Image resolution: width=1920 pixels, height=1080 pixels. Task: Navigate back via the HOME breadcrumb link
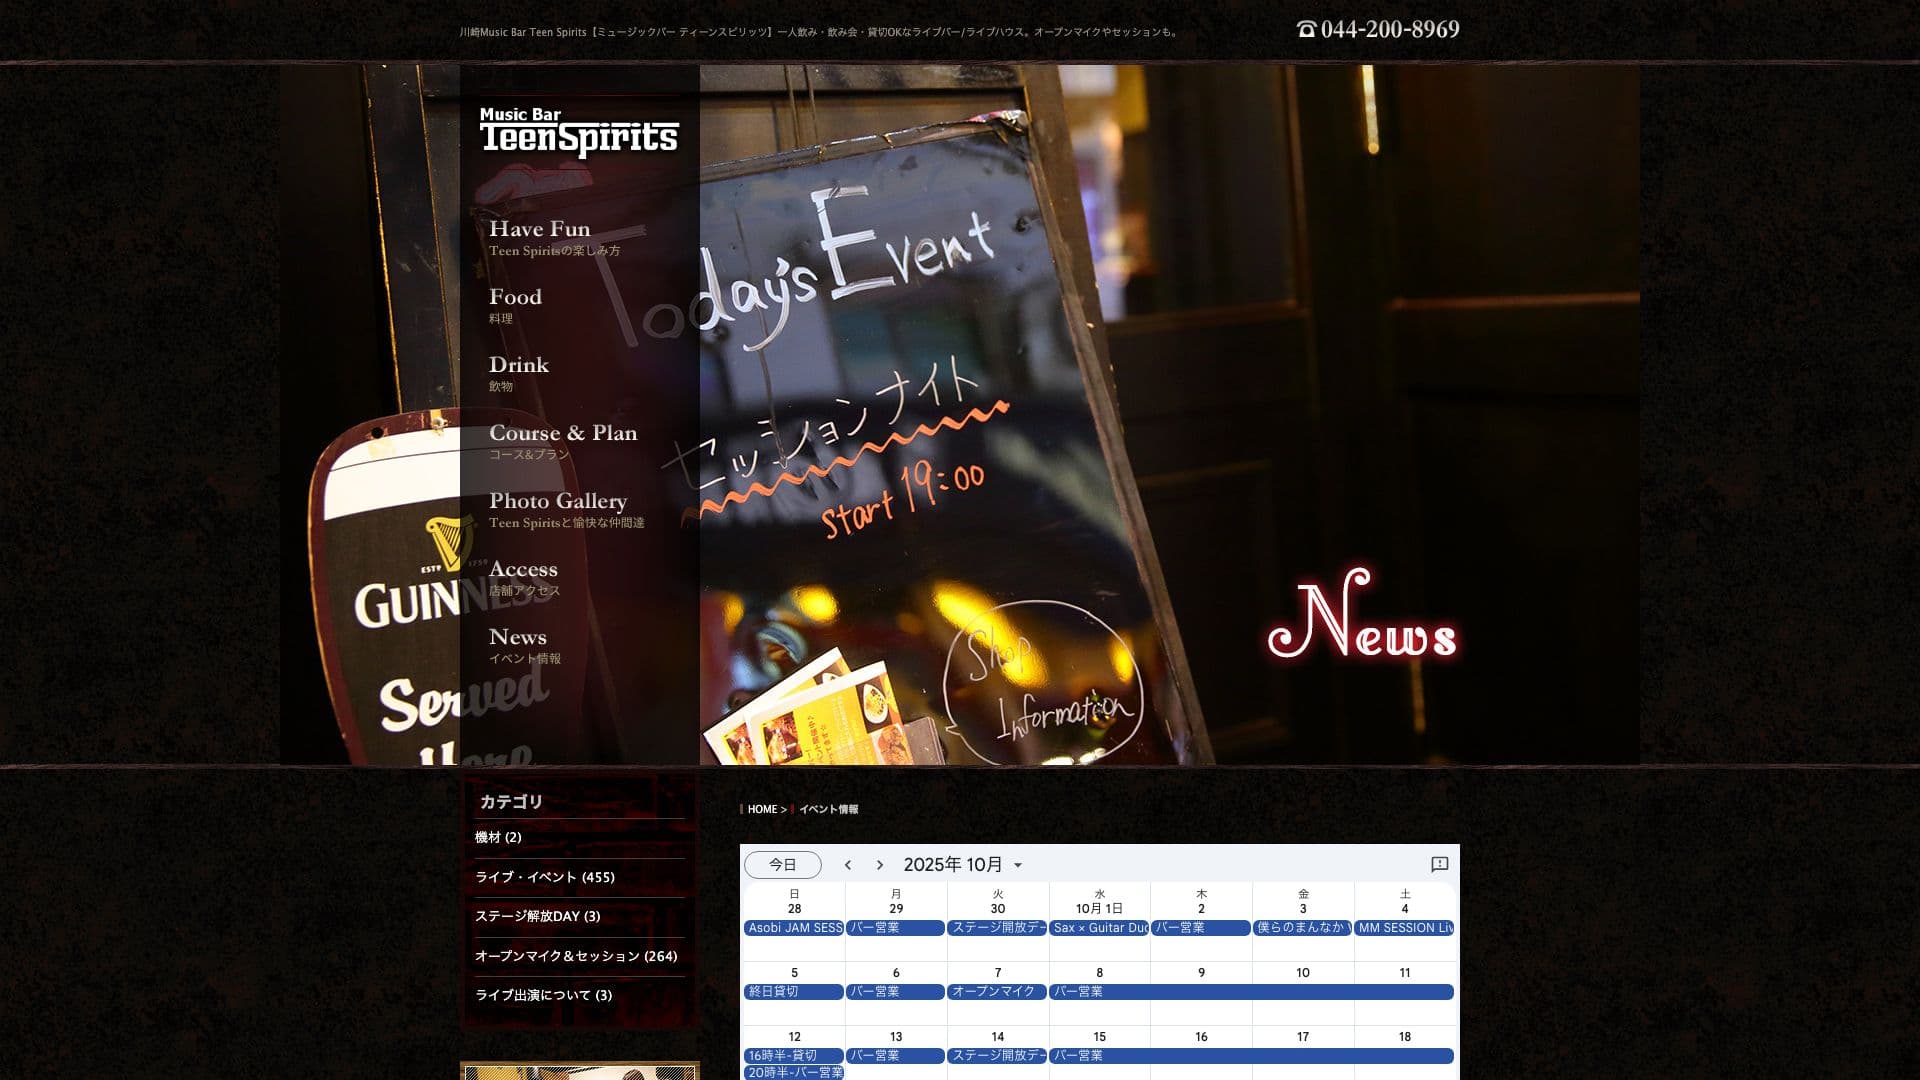click(764, 809)
